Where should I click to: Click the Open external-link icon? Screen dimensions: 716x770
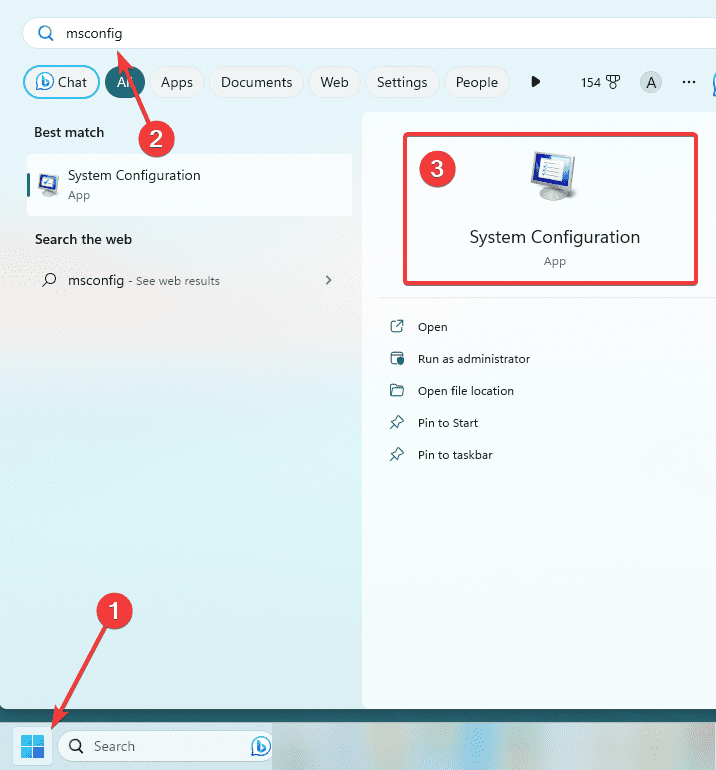tap(397, 326)
